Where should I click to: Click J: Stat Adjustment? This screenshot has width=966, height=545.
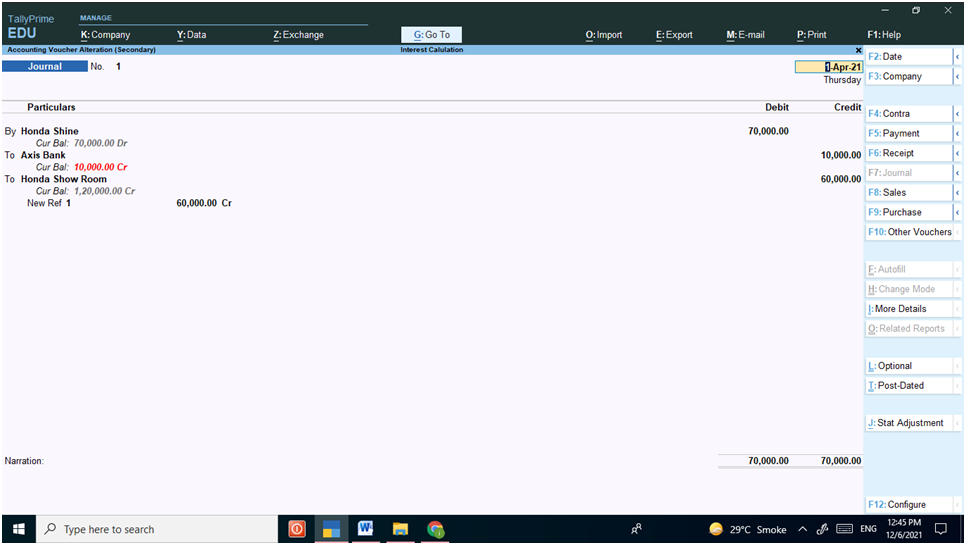coord(909,423)
